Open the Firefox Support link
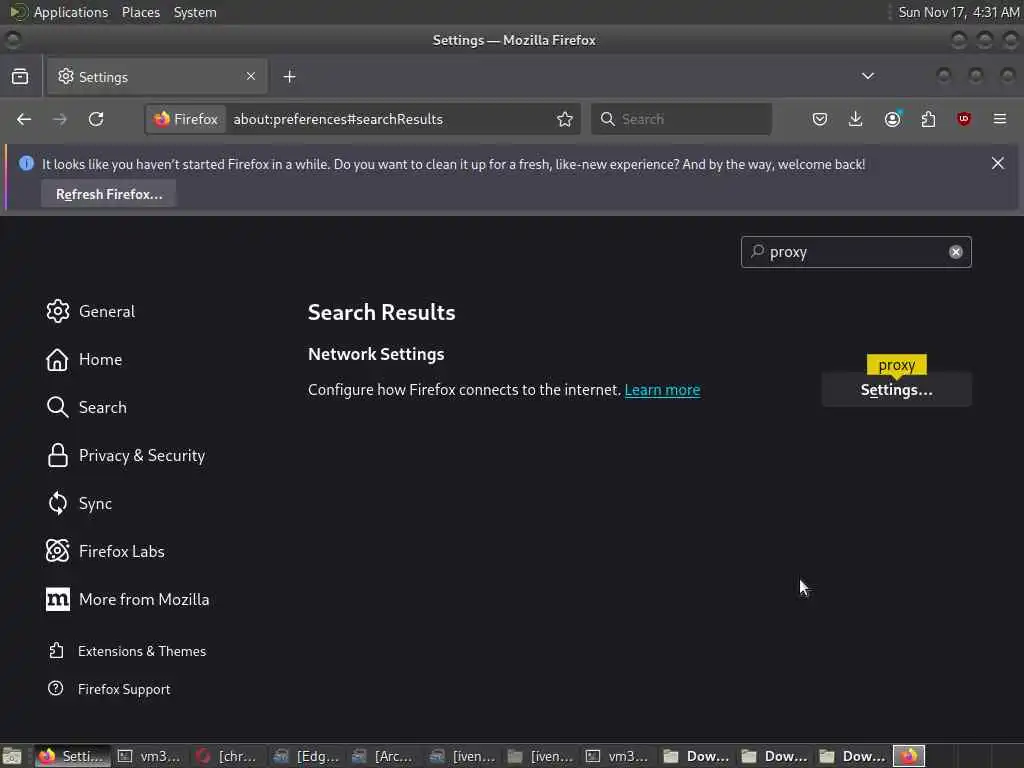Image resolution: width=1024 pixels, height=768 pixels. coord(109,689)
